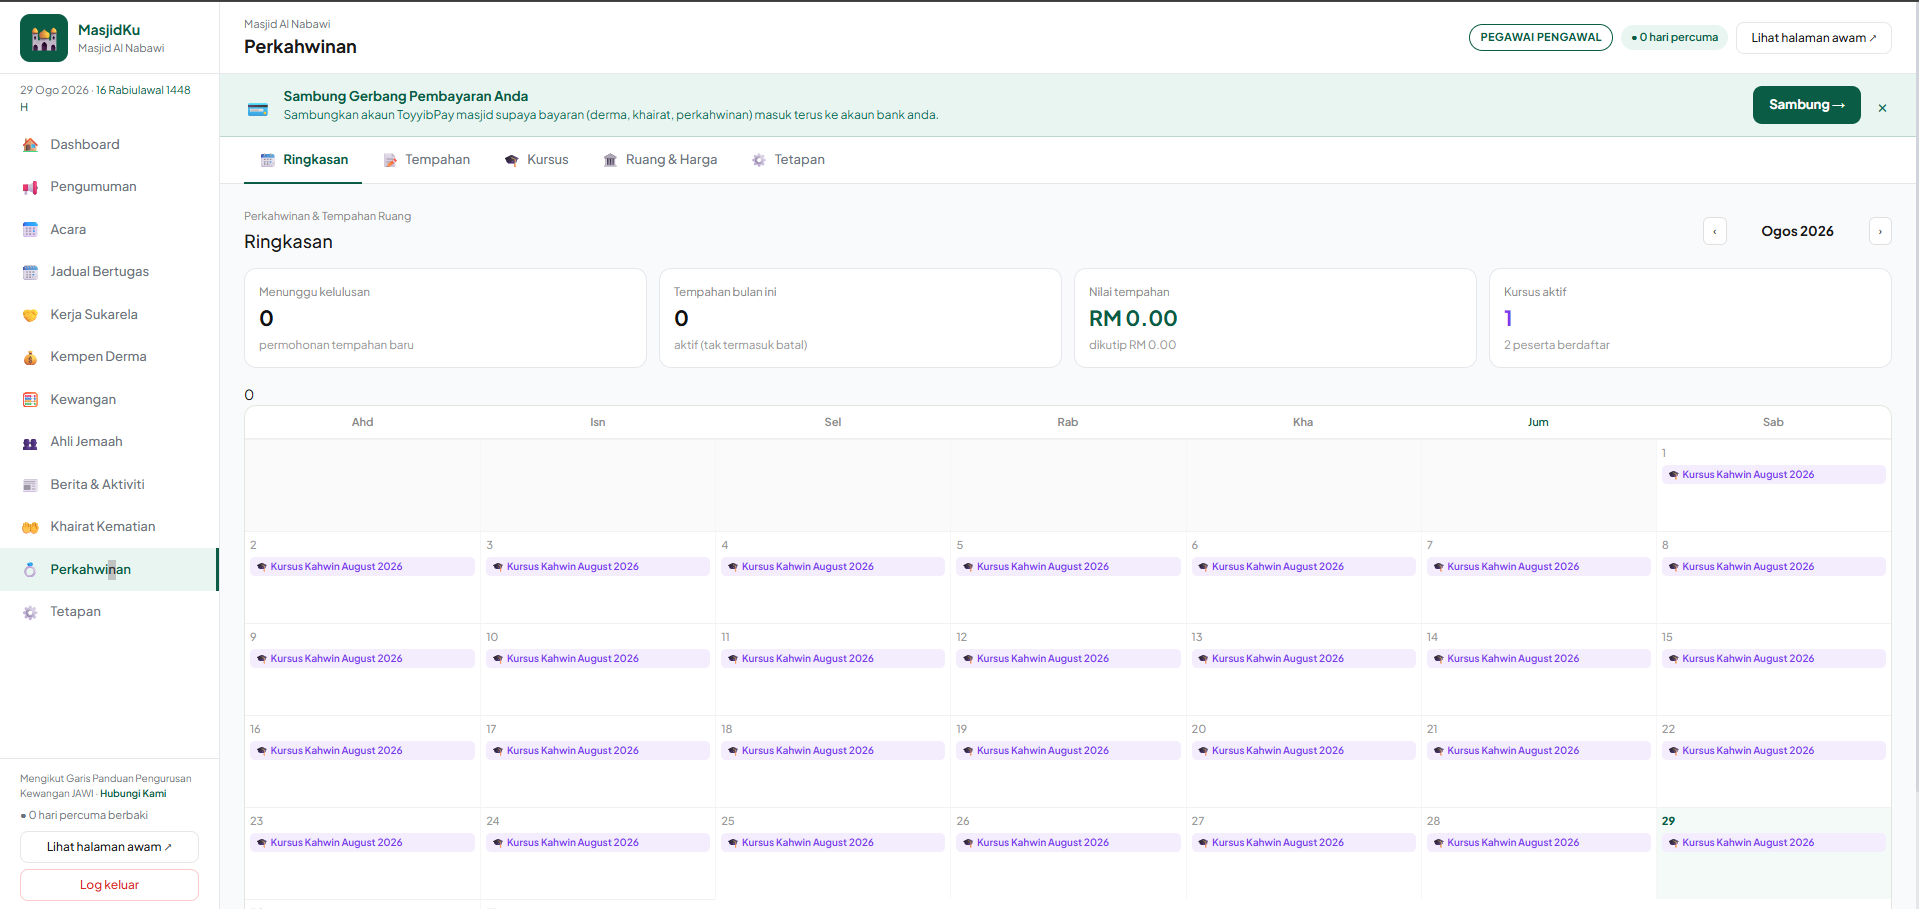Open the sidebar Tetapan gear icon
Viewport: 1919px width, 909px height.
[30, 612]
